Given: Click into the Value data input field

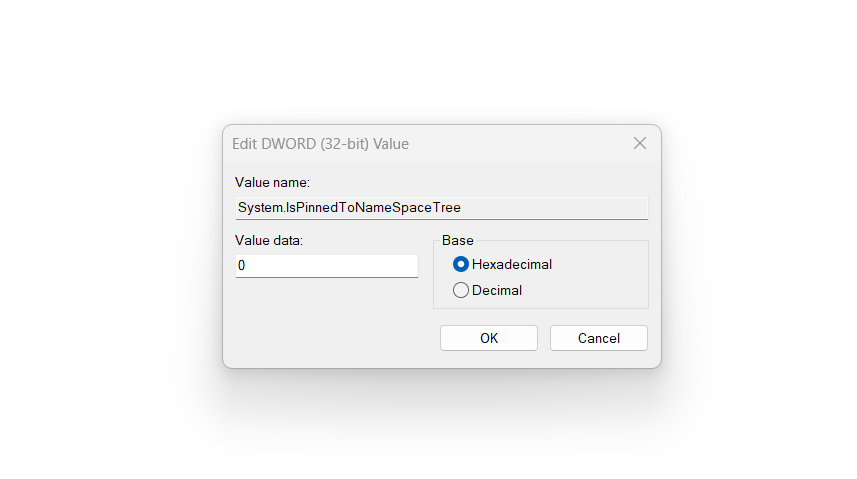Looking at the screenshot, I should [x=326, y=266].
